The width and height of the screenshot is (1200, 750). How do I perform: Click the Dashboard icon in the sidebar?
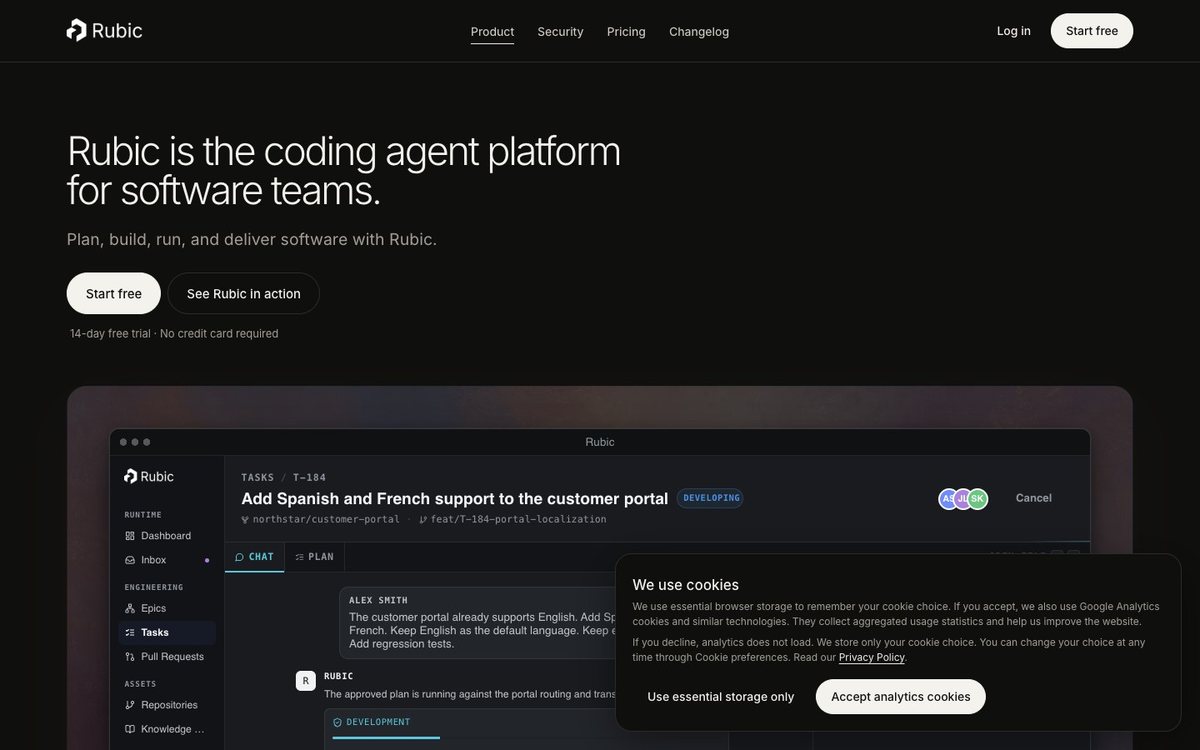click(130, 536)
